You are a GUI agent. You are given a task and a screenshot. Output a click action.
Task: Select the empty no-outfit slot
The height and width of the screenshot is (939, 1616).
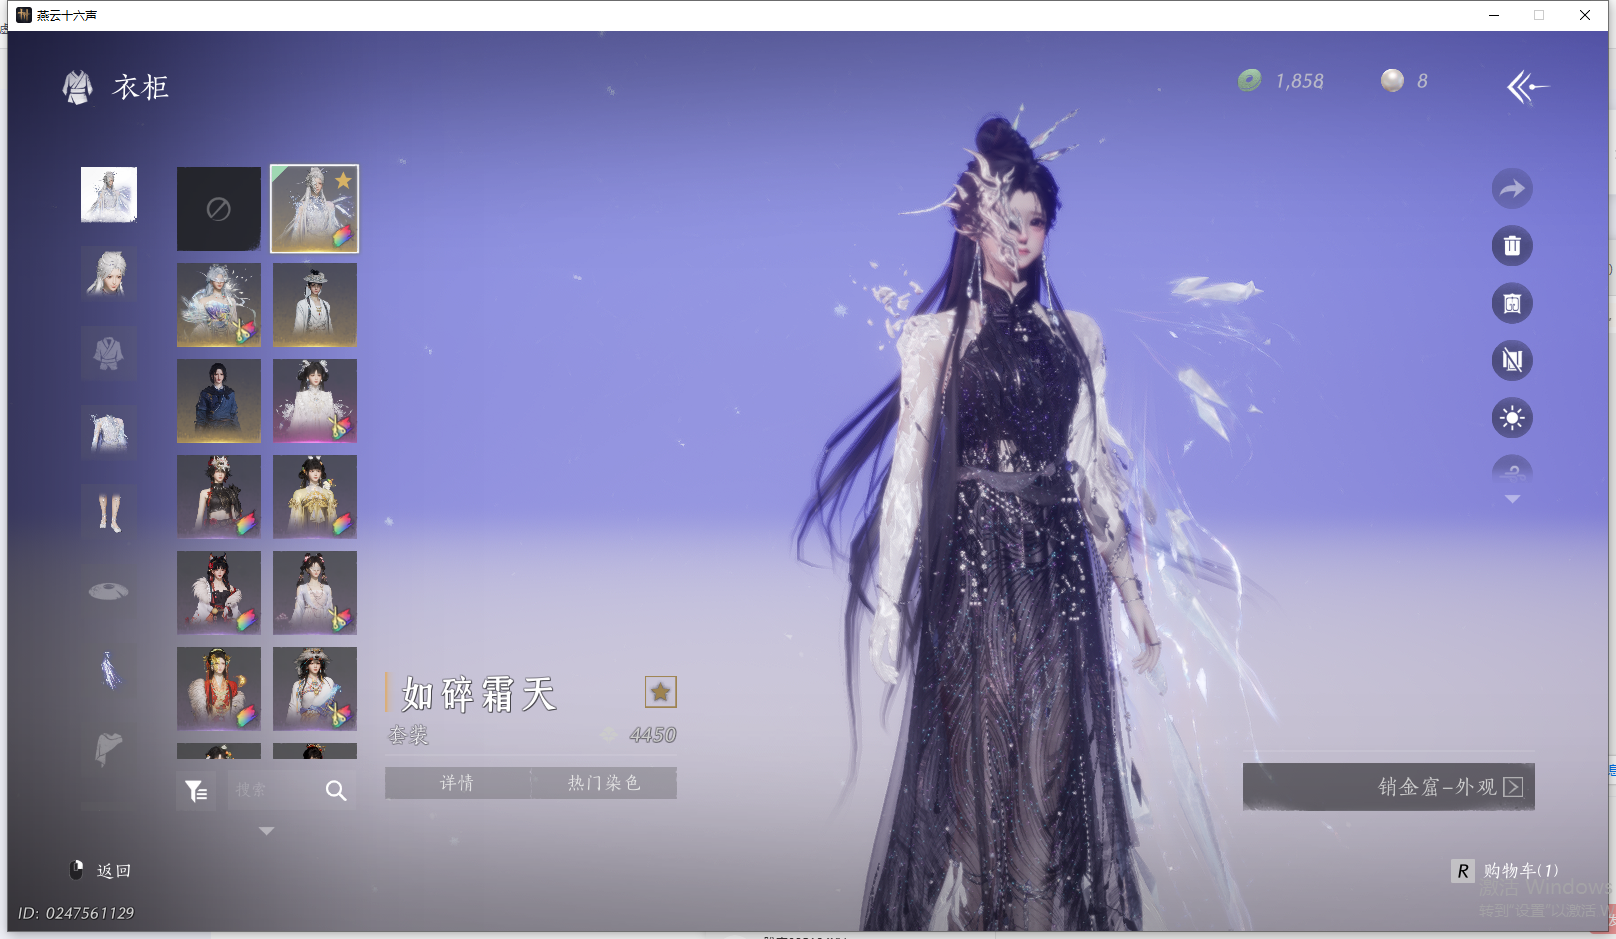coord(219,209)
